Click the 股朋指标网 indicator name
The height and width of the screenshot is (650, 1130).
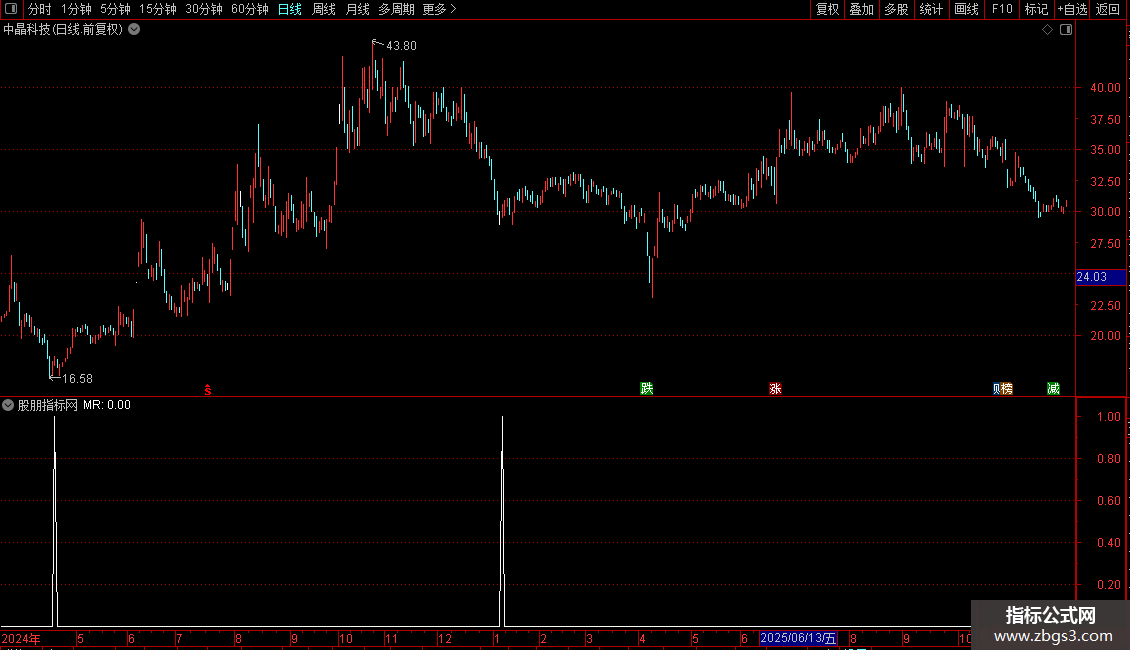pyautogui.click(x=48, y=405)
